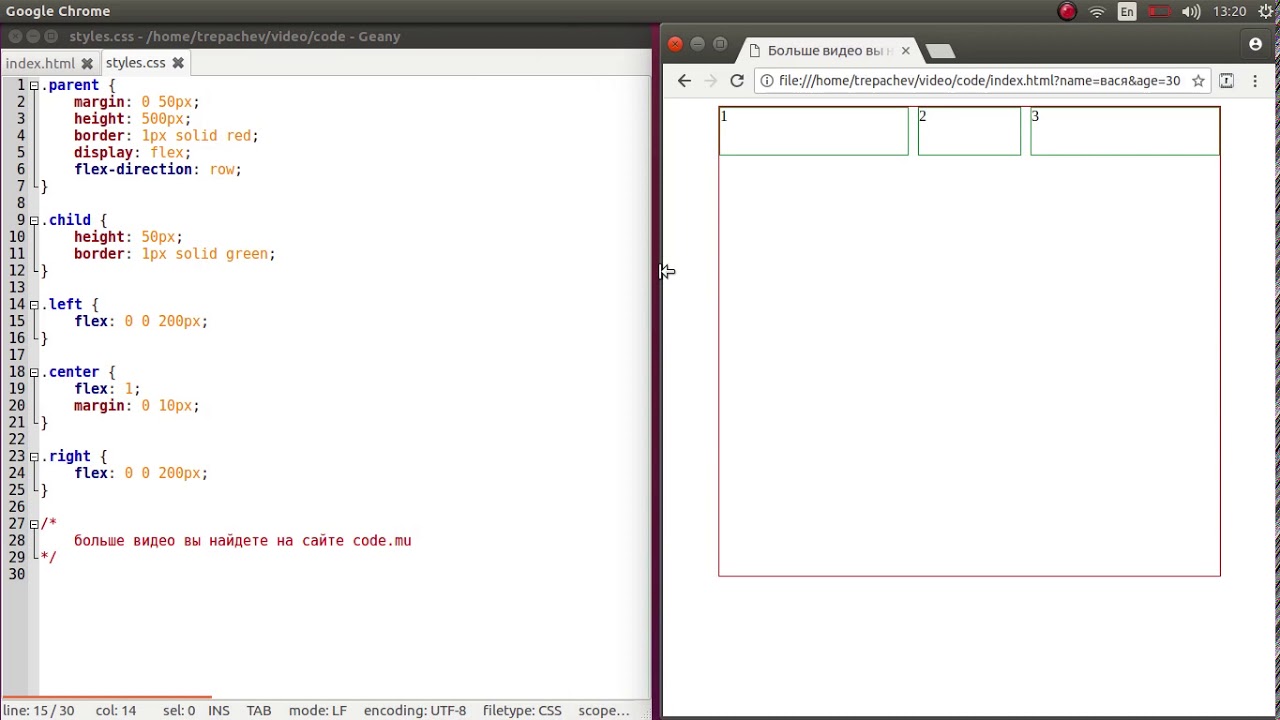The image size is (1280, 720).
Task: Close the Chrome window
Action: pyautogui.click(x=675, y=44)
